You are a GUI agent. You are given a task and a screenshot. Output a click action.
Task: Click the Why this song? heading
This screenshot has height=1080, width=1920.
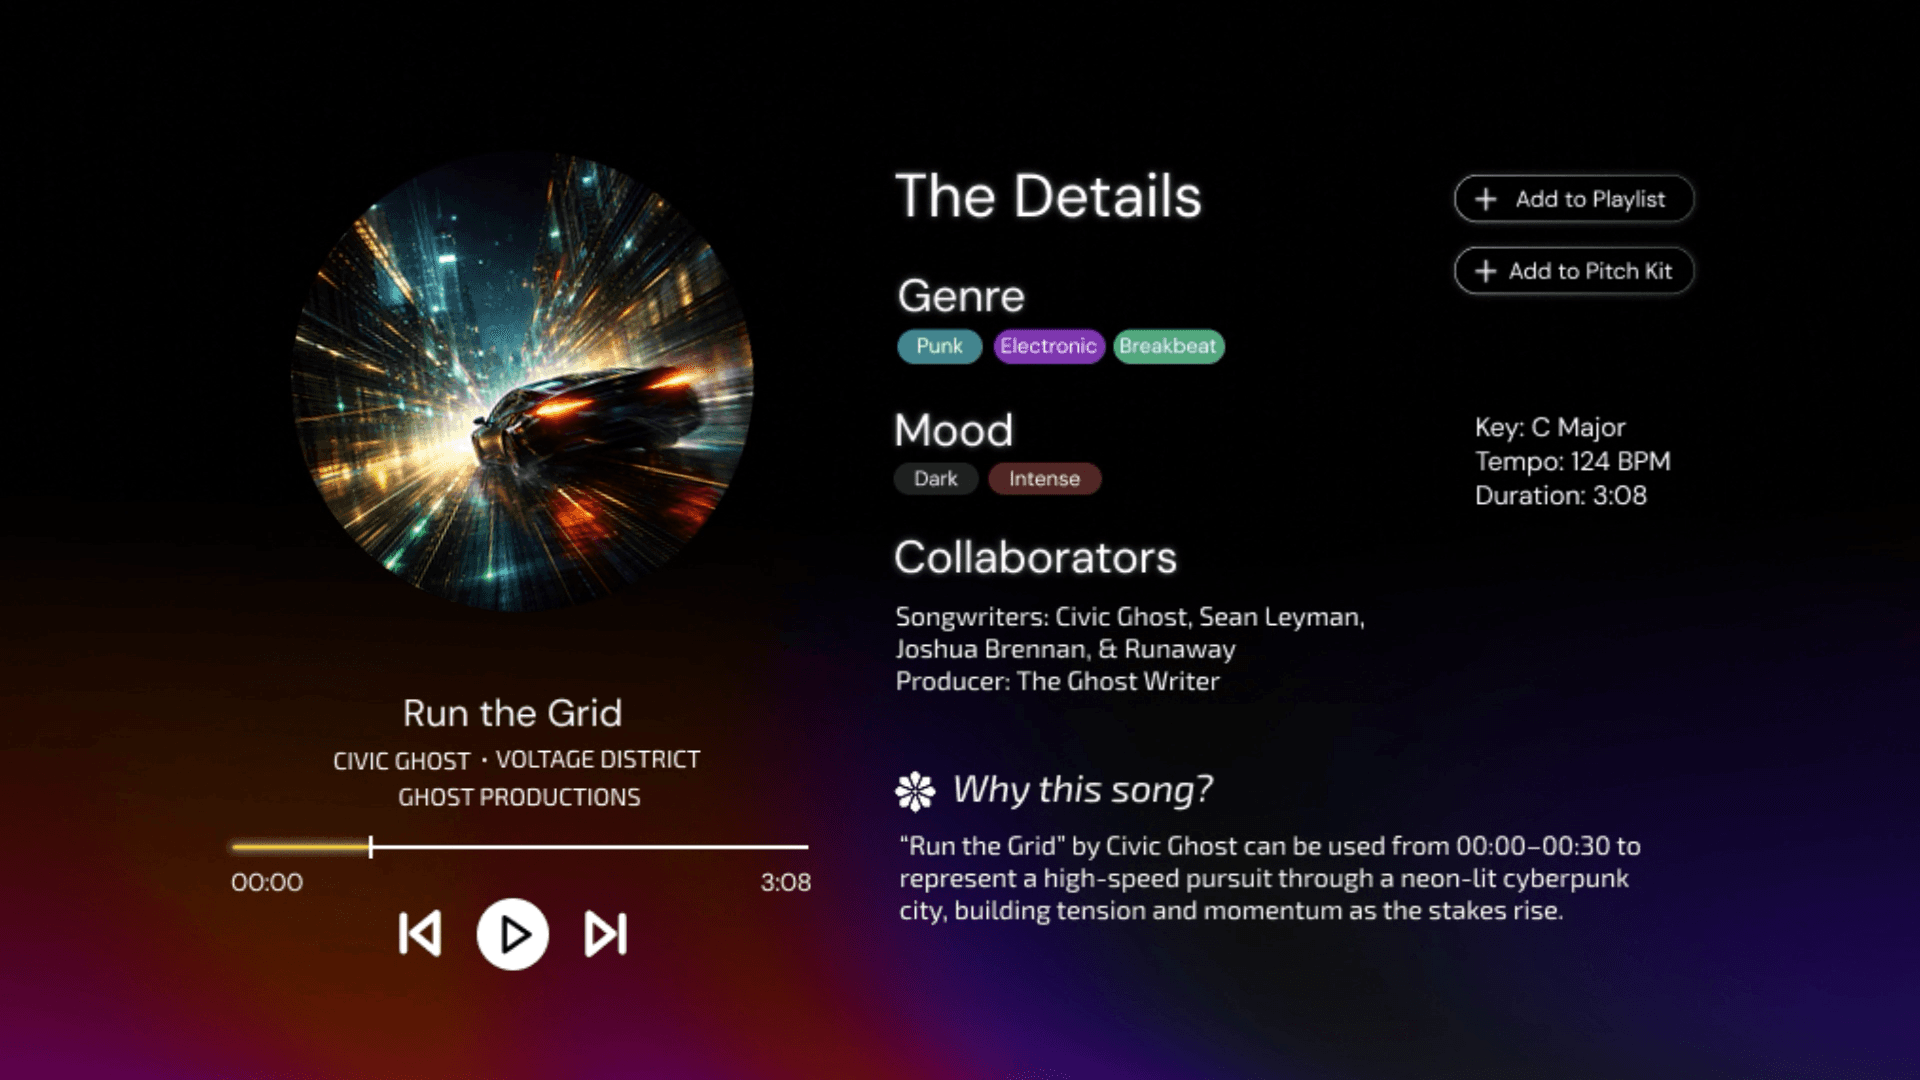click(1083, 790)
